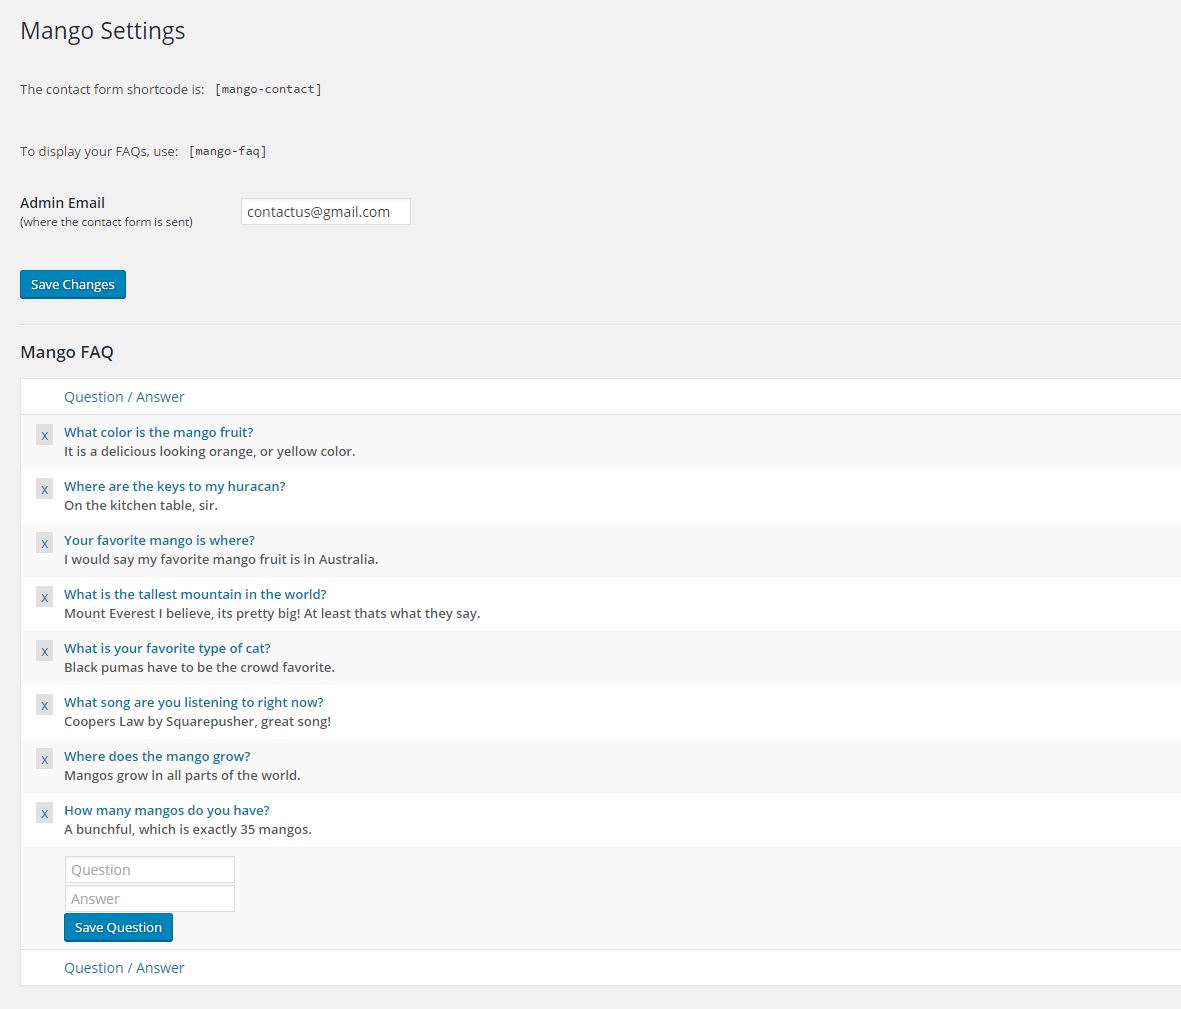Viewport: 1181px width, 1009px height.
Task: Delete the 'Where does the mango grow?' FAQ
Action: click(44, 760)
